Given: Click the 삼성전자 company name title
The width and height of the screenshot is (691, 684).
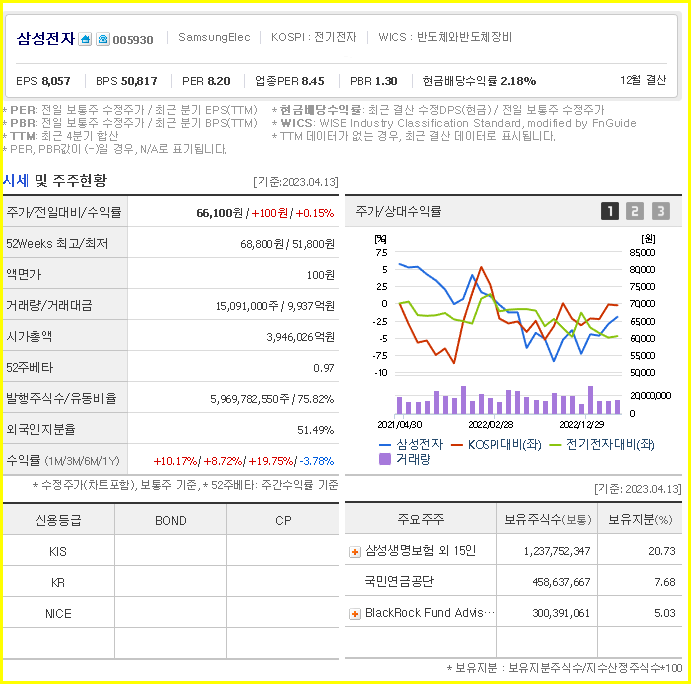Looking at the screenshot, I should [46, 39].
